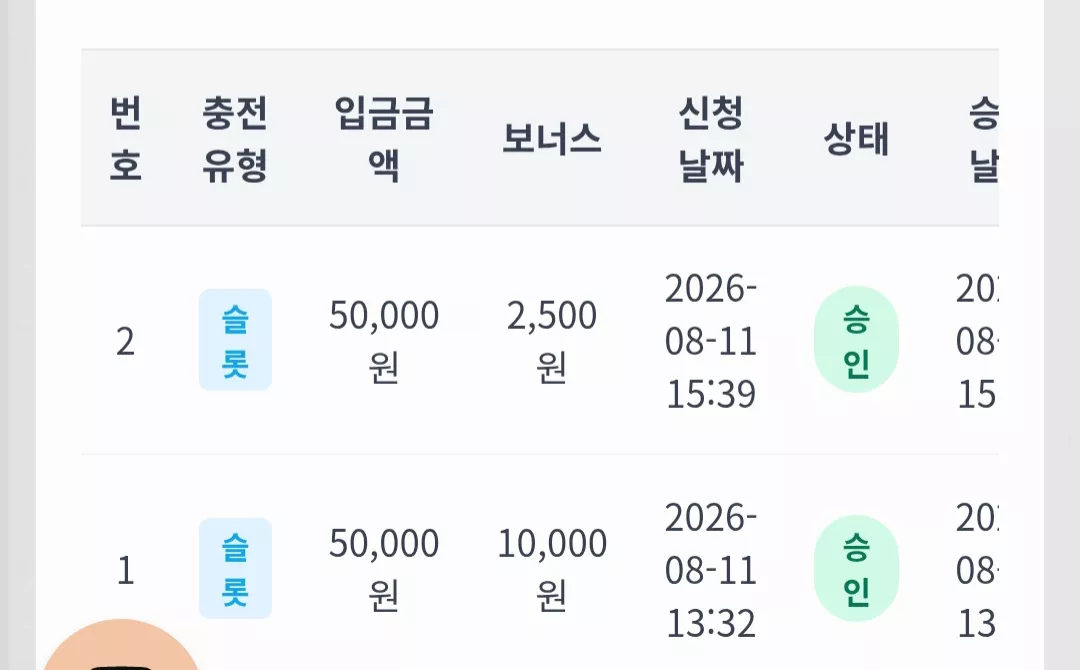Click the 보너스 column header

pyautogui.click(x=551, y=138)
